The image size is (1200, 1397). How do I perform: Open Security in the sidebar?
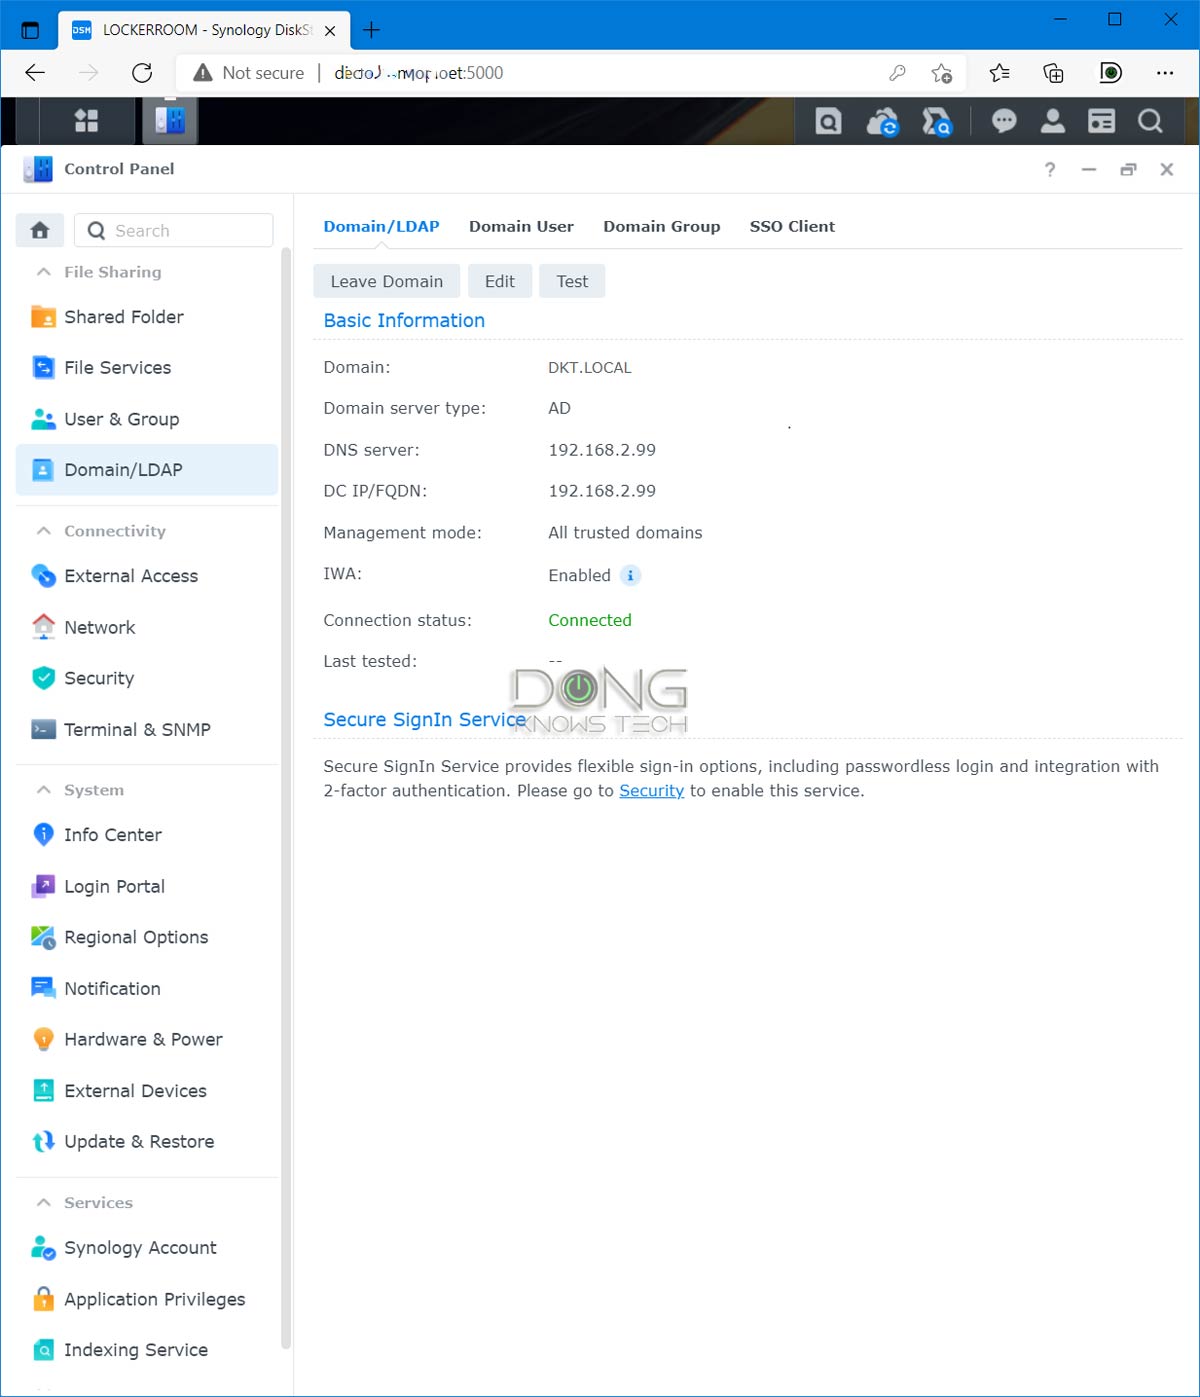pyautogui.click(x=147, y=678)
